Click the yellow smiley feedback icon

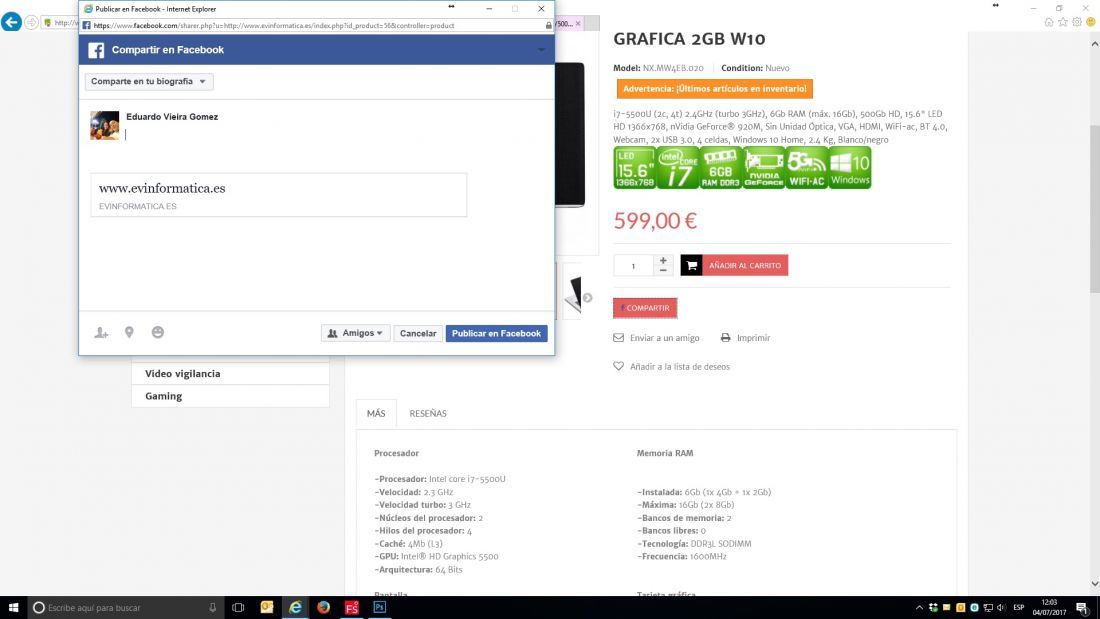click(x=1091, y=22)
